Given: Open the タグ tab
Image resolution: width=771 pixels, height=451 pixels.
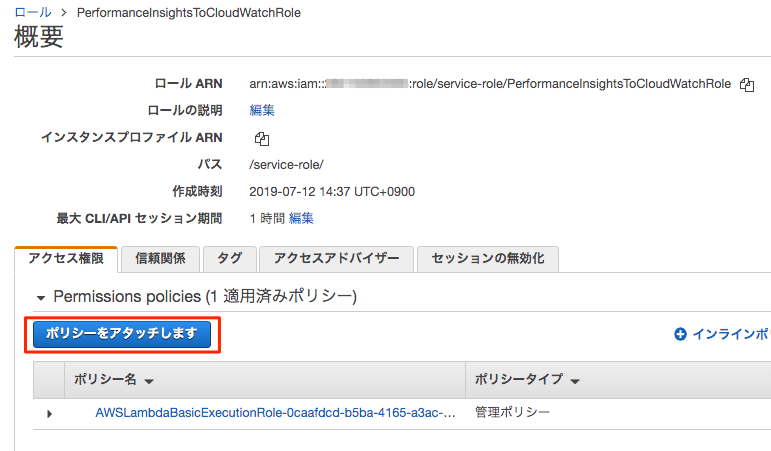Looking at the screenshot, I should tap(230, 259).
